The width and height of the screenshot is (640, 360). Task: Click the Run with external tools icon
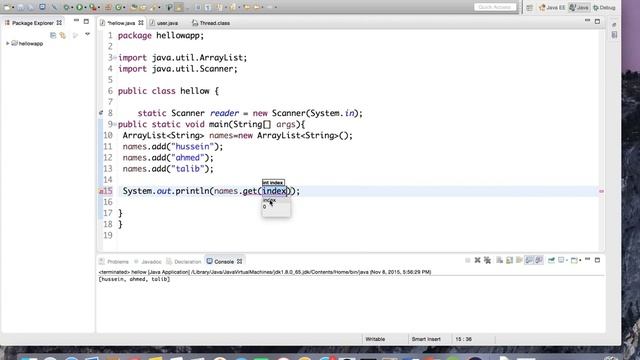pos(93,7)
